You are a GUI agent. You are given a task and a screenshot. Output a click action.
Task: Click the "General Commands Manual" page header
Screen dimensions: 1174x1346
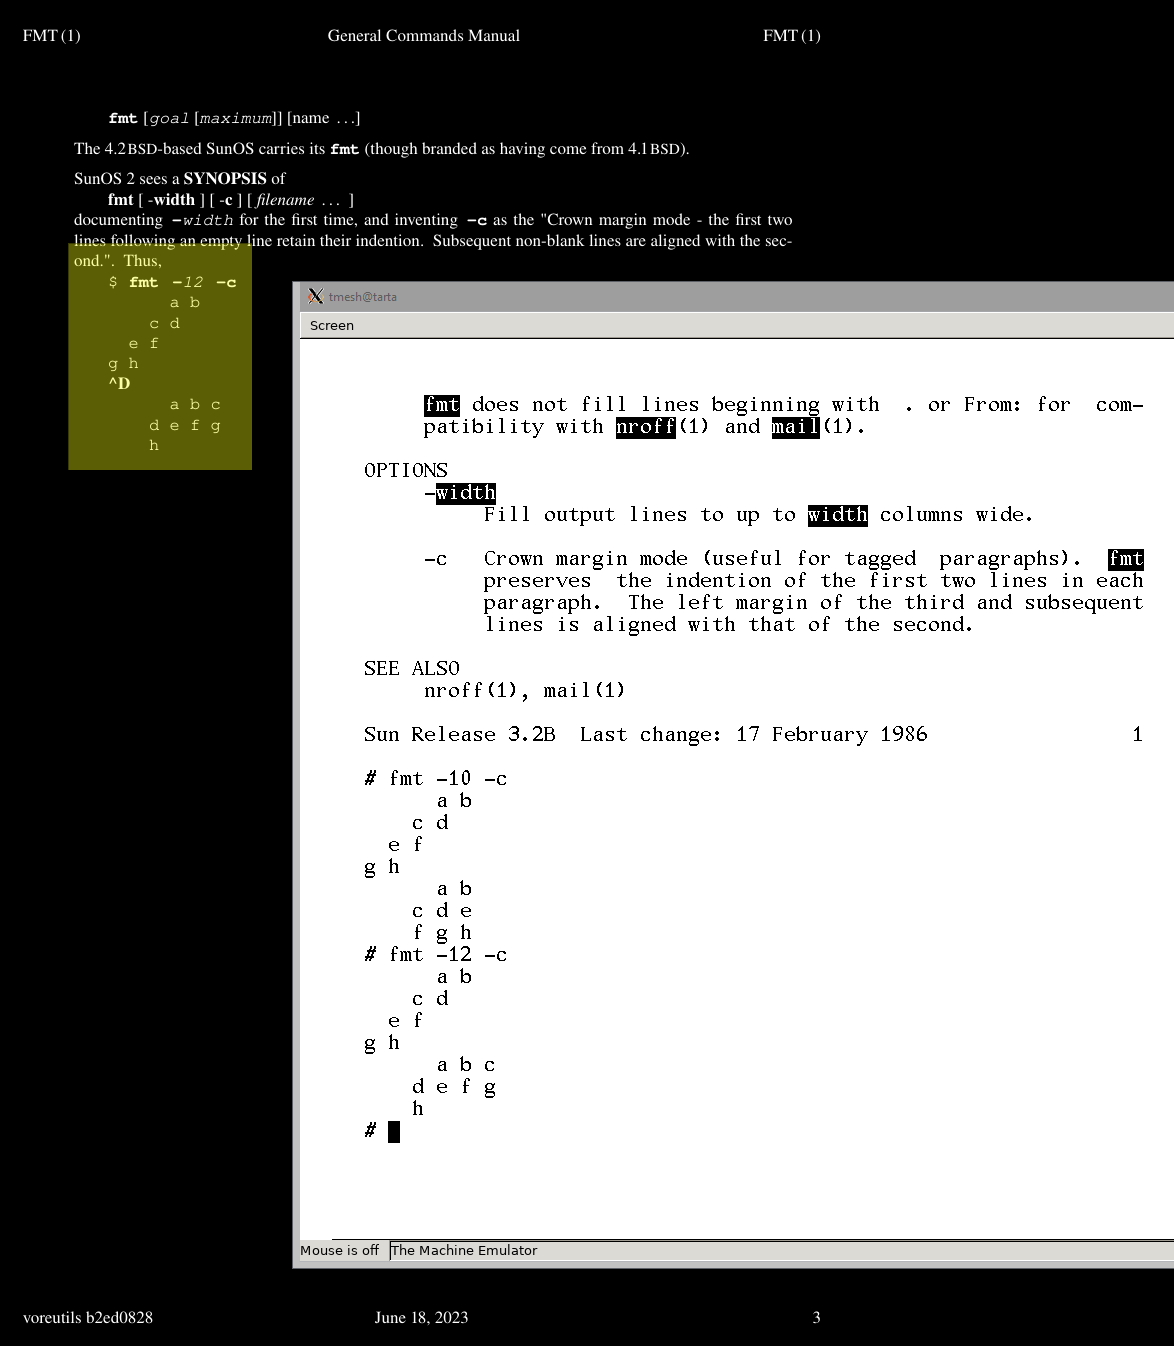423,36
